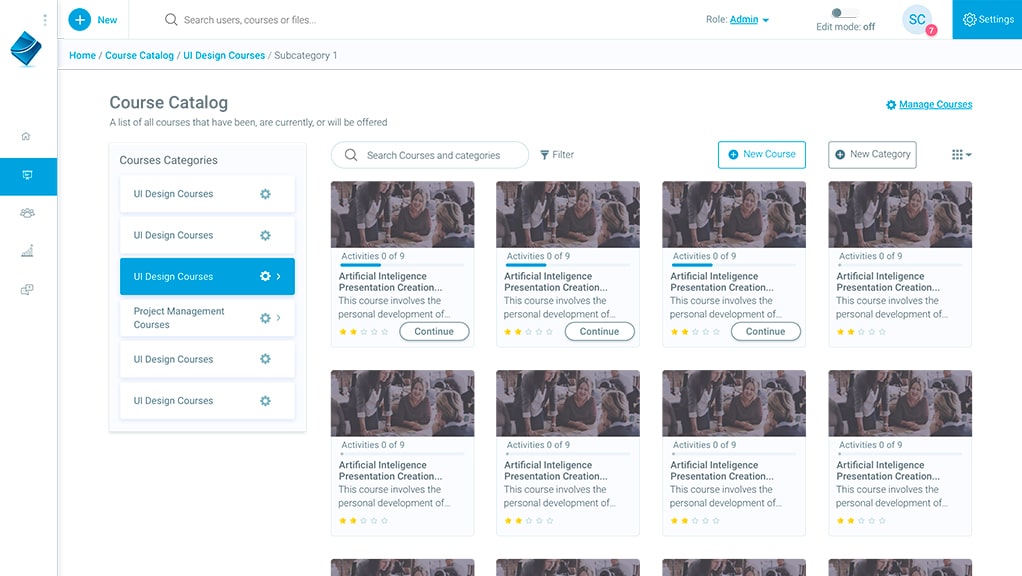This screenshot has width=1022, height=576.
Task: Click the 'Course Catalog' page title
Action: click(169, 102)
